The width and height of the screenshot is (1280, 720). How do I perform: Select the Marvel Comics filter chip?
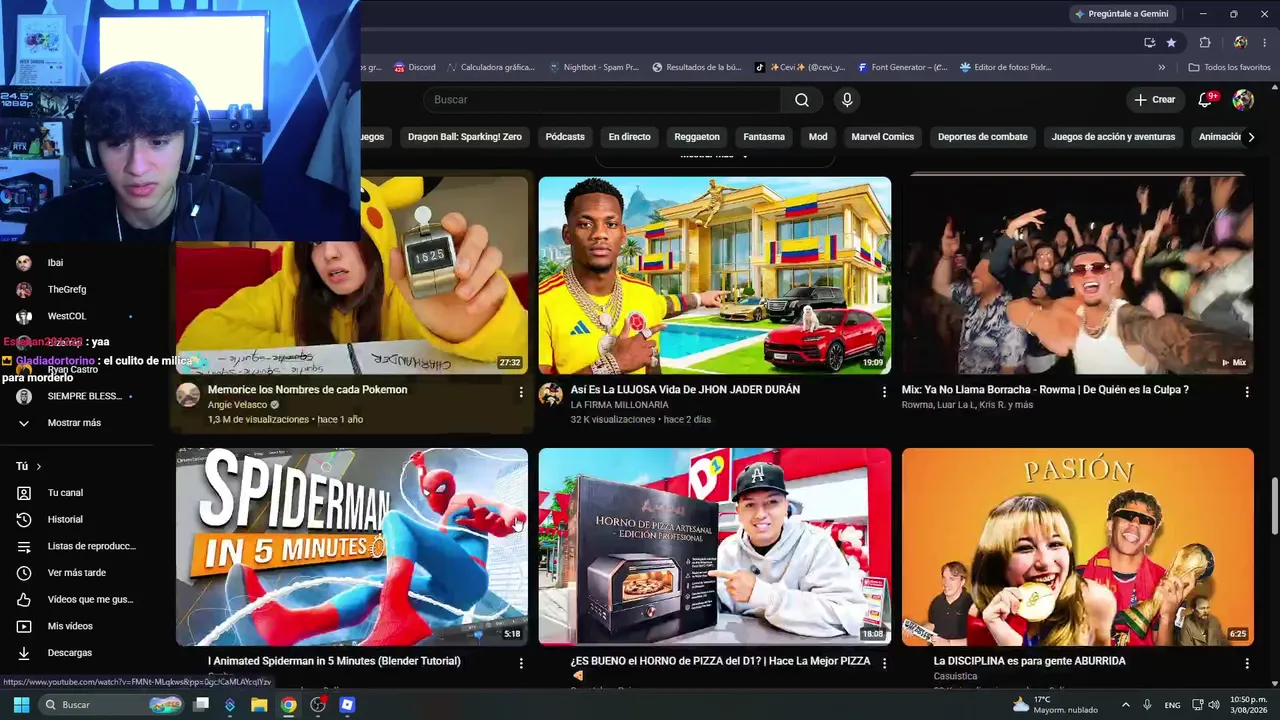883,137
